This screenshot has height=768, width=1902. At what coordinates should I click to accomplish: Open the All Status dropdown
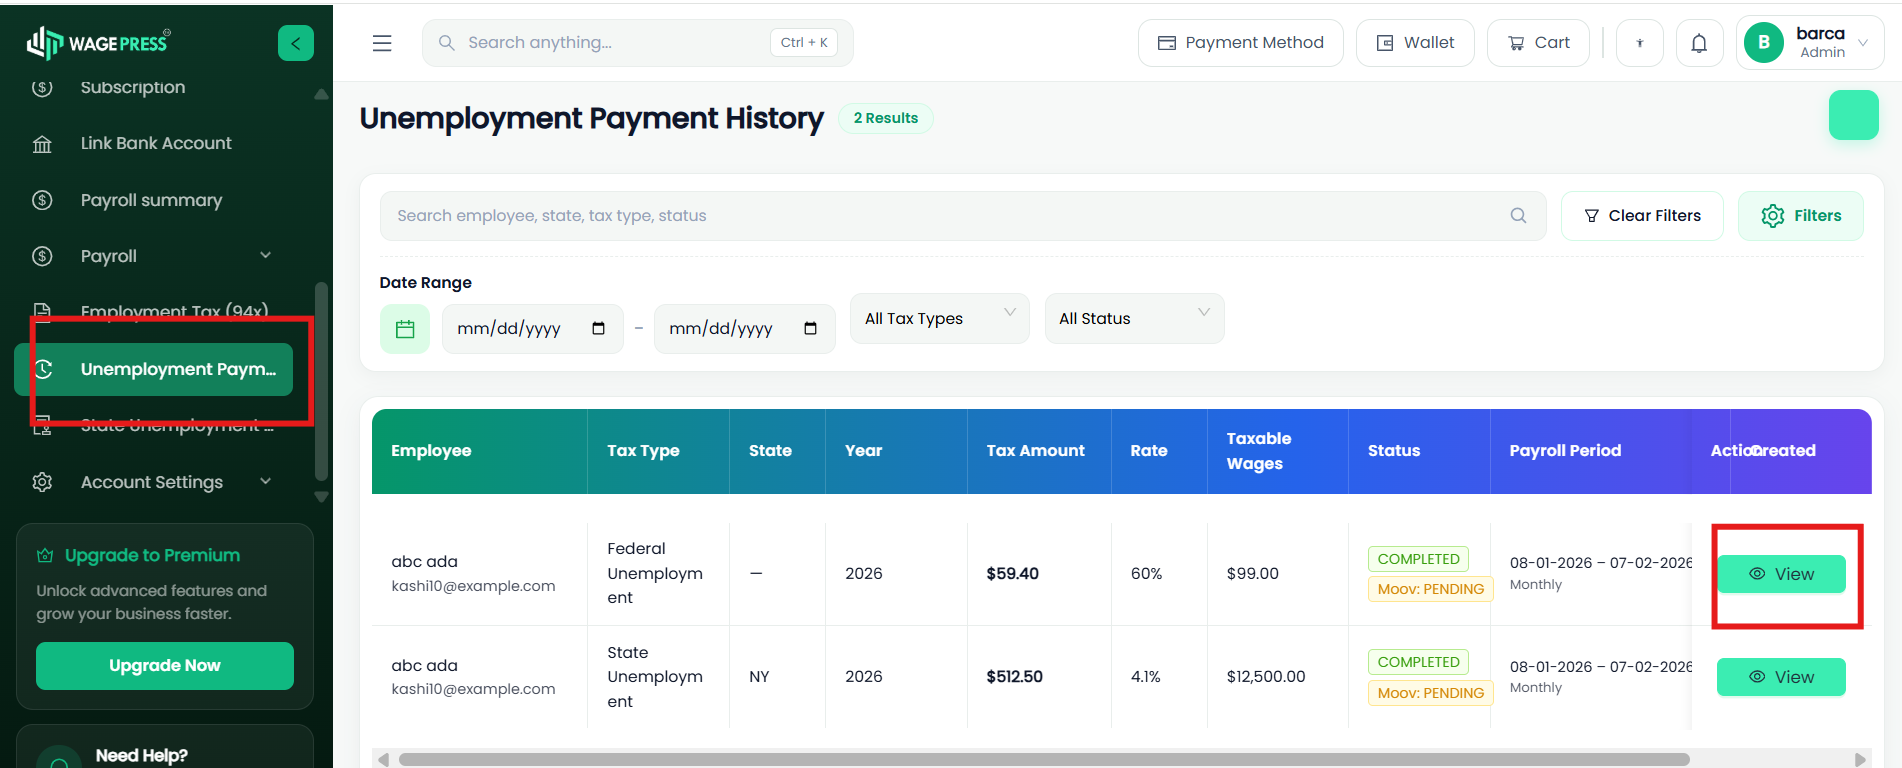click(1135, 318)
